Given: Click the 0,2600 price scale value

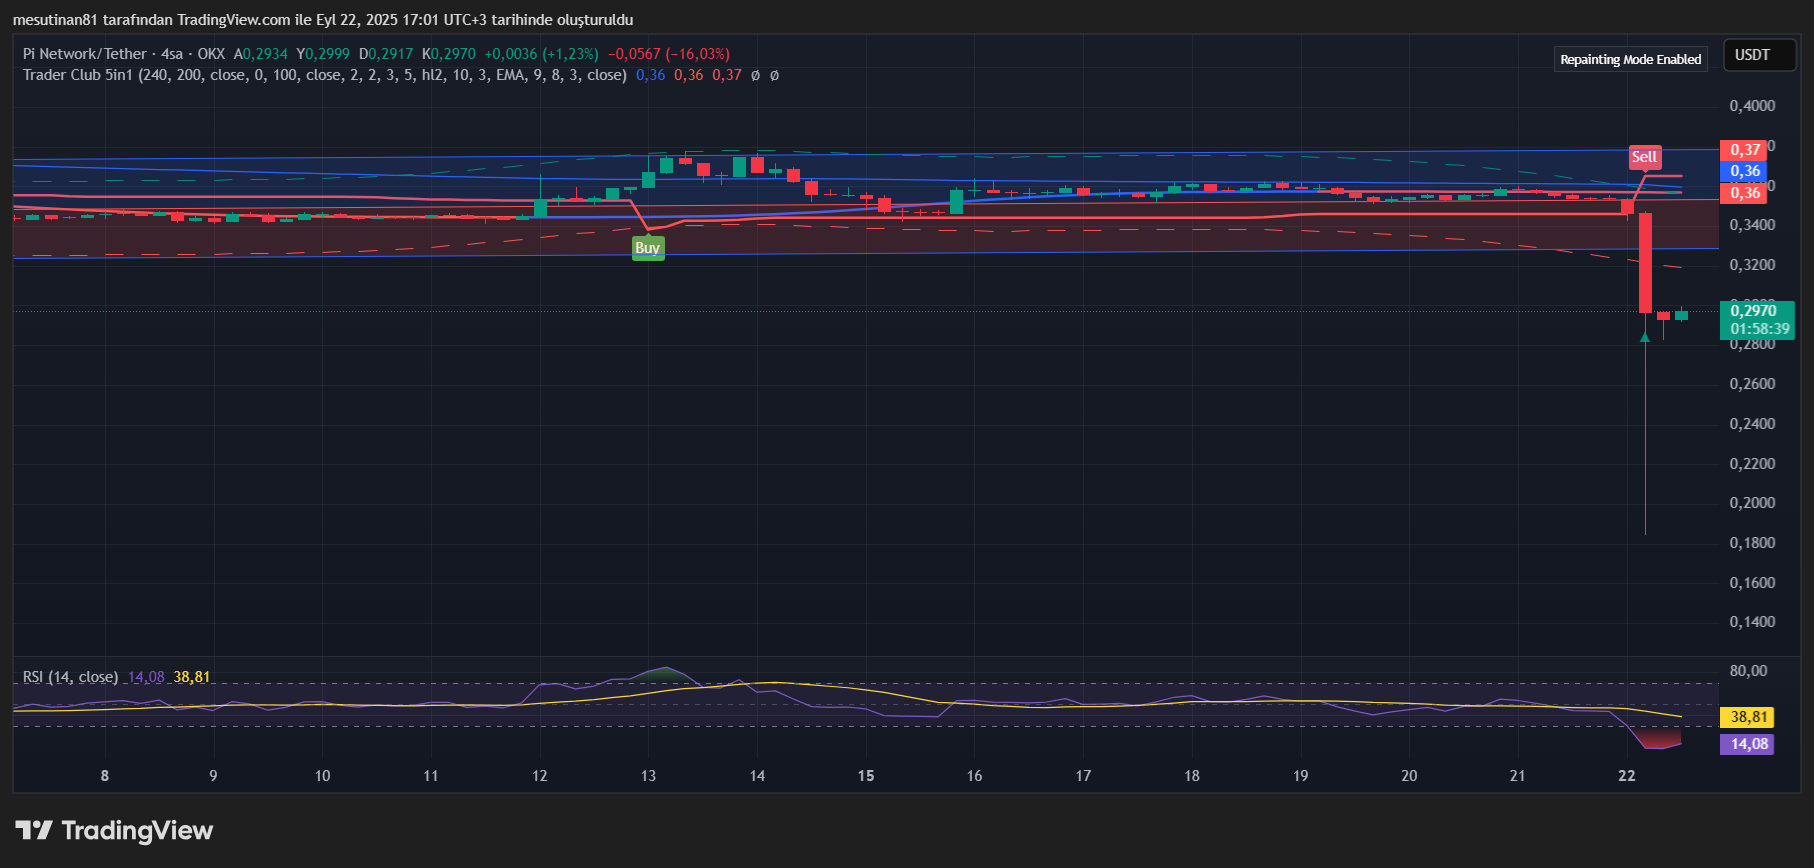Looking at the screenshot, I should [x=1752, y=384].
